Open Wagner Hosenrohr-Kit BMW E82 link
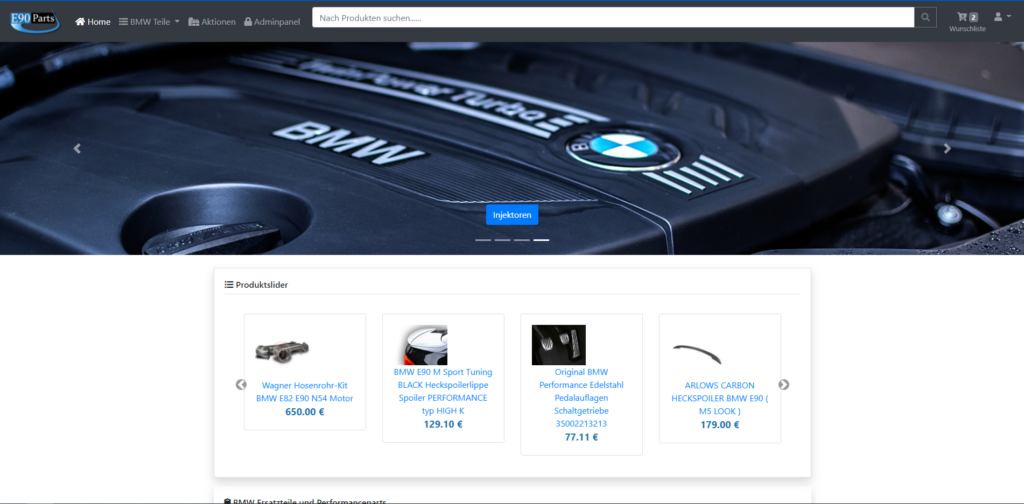1024x504 pixels. click(x=304, y=392)
